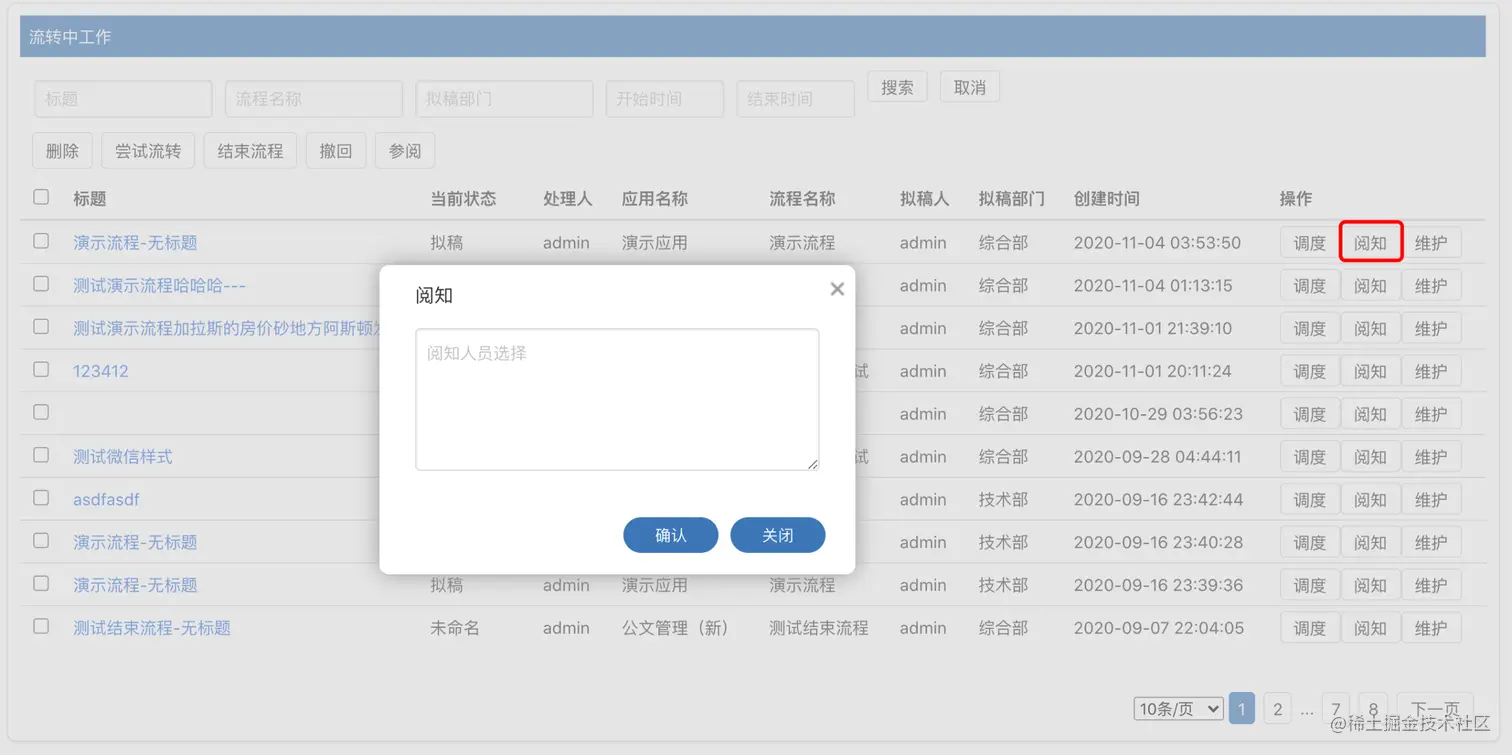Click 维护 in the 2020-11-01 20:11:24 row
The image size is (1512, 755).
(x=1431, y=371)
